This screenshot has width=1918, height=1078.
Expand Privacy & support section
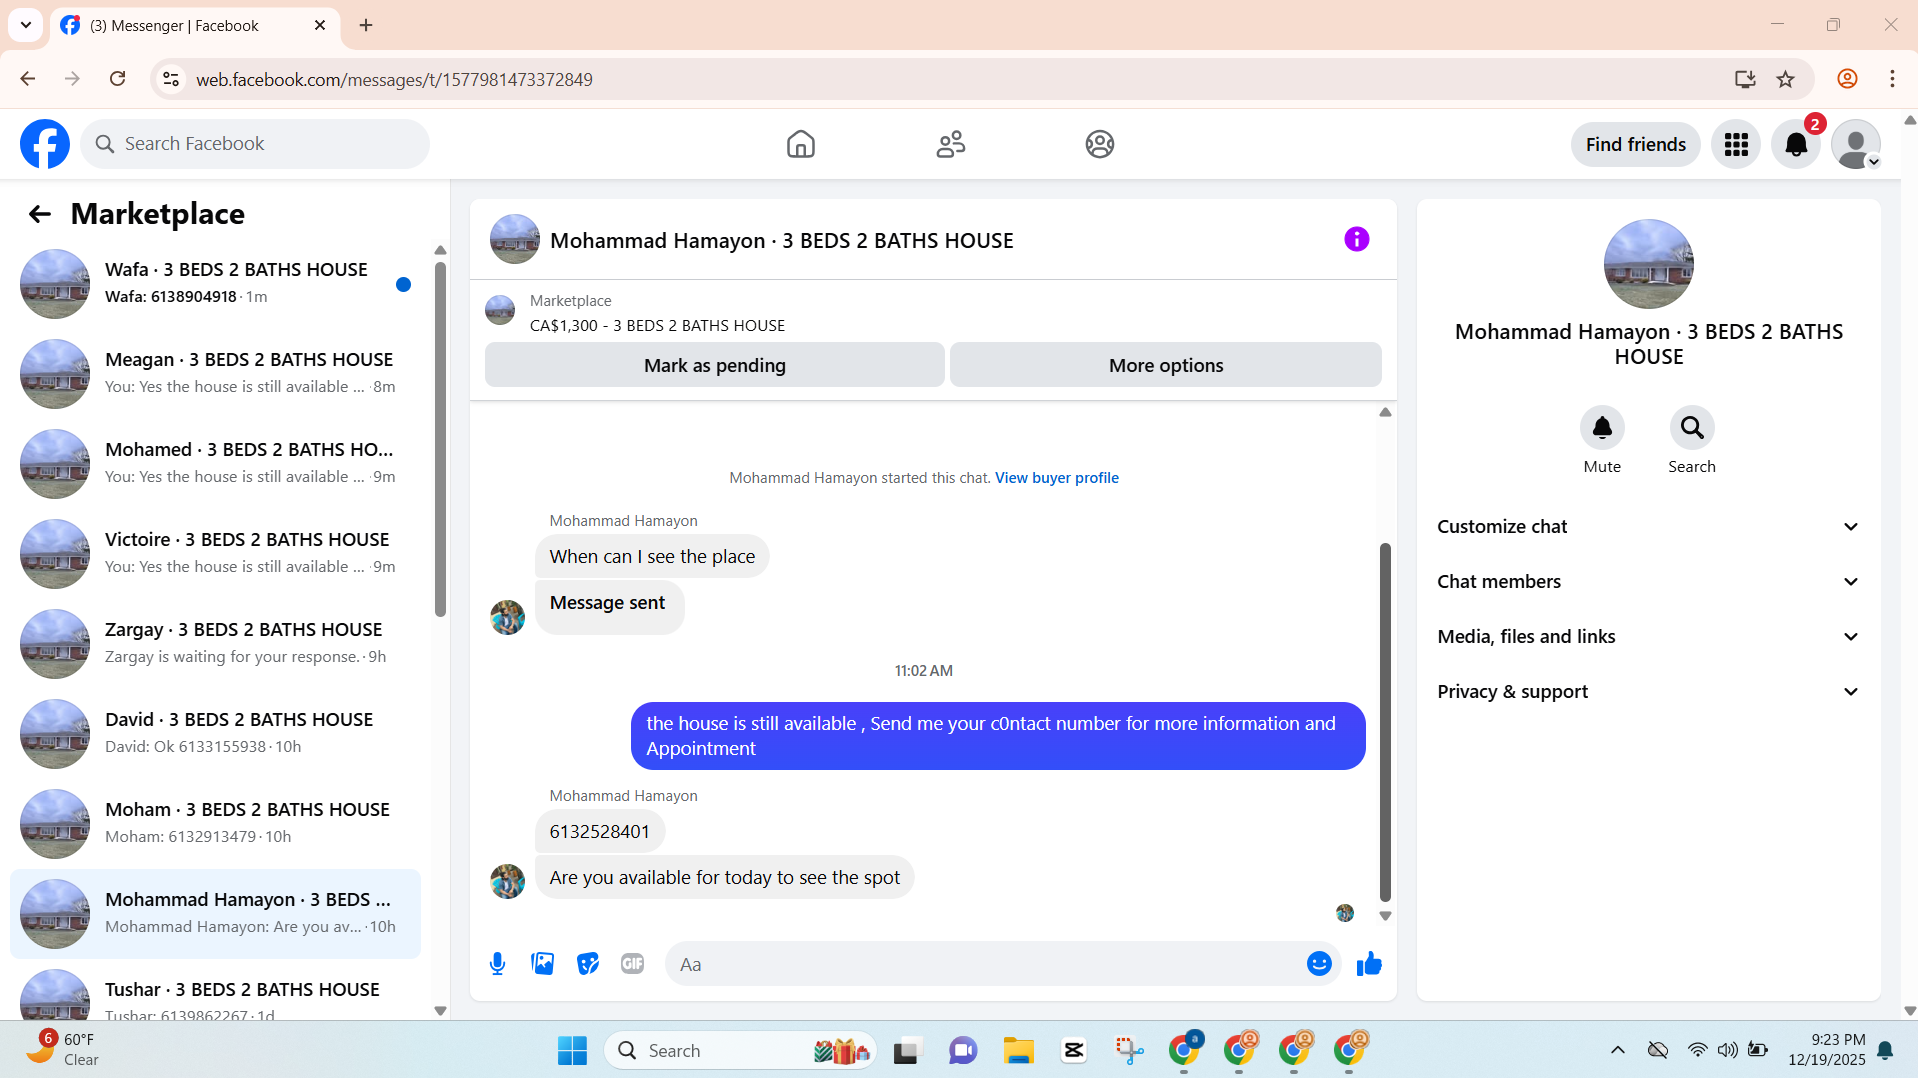pyautogui.click(x=1648, y=692)
